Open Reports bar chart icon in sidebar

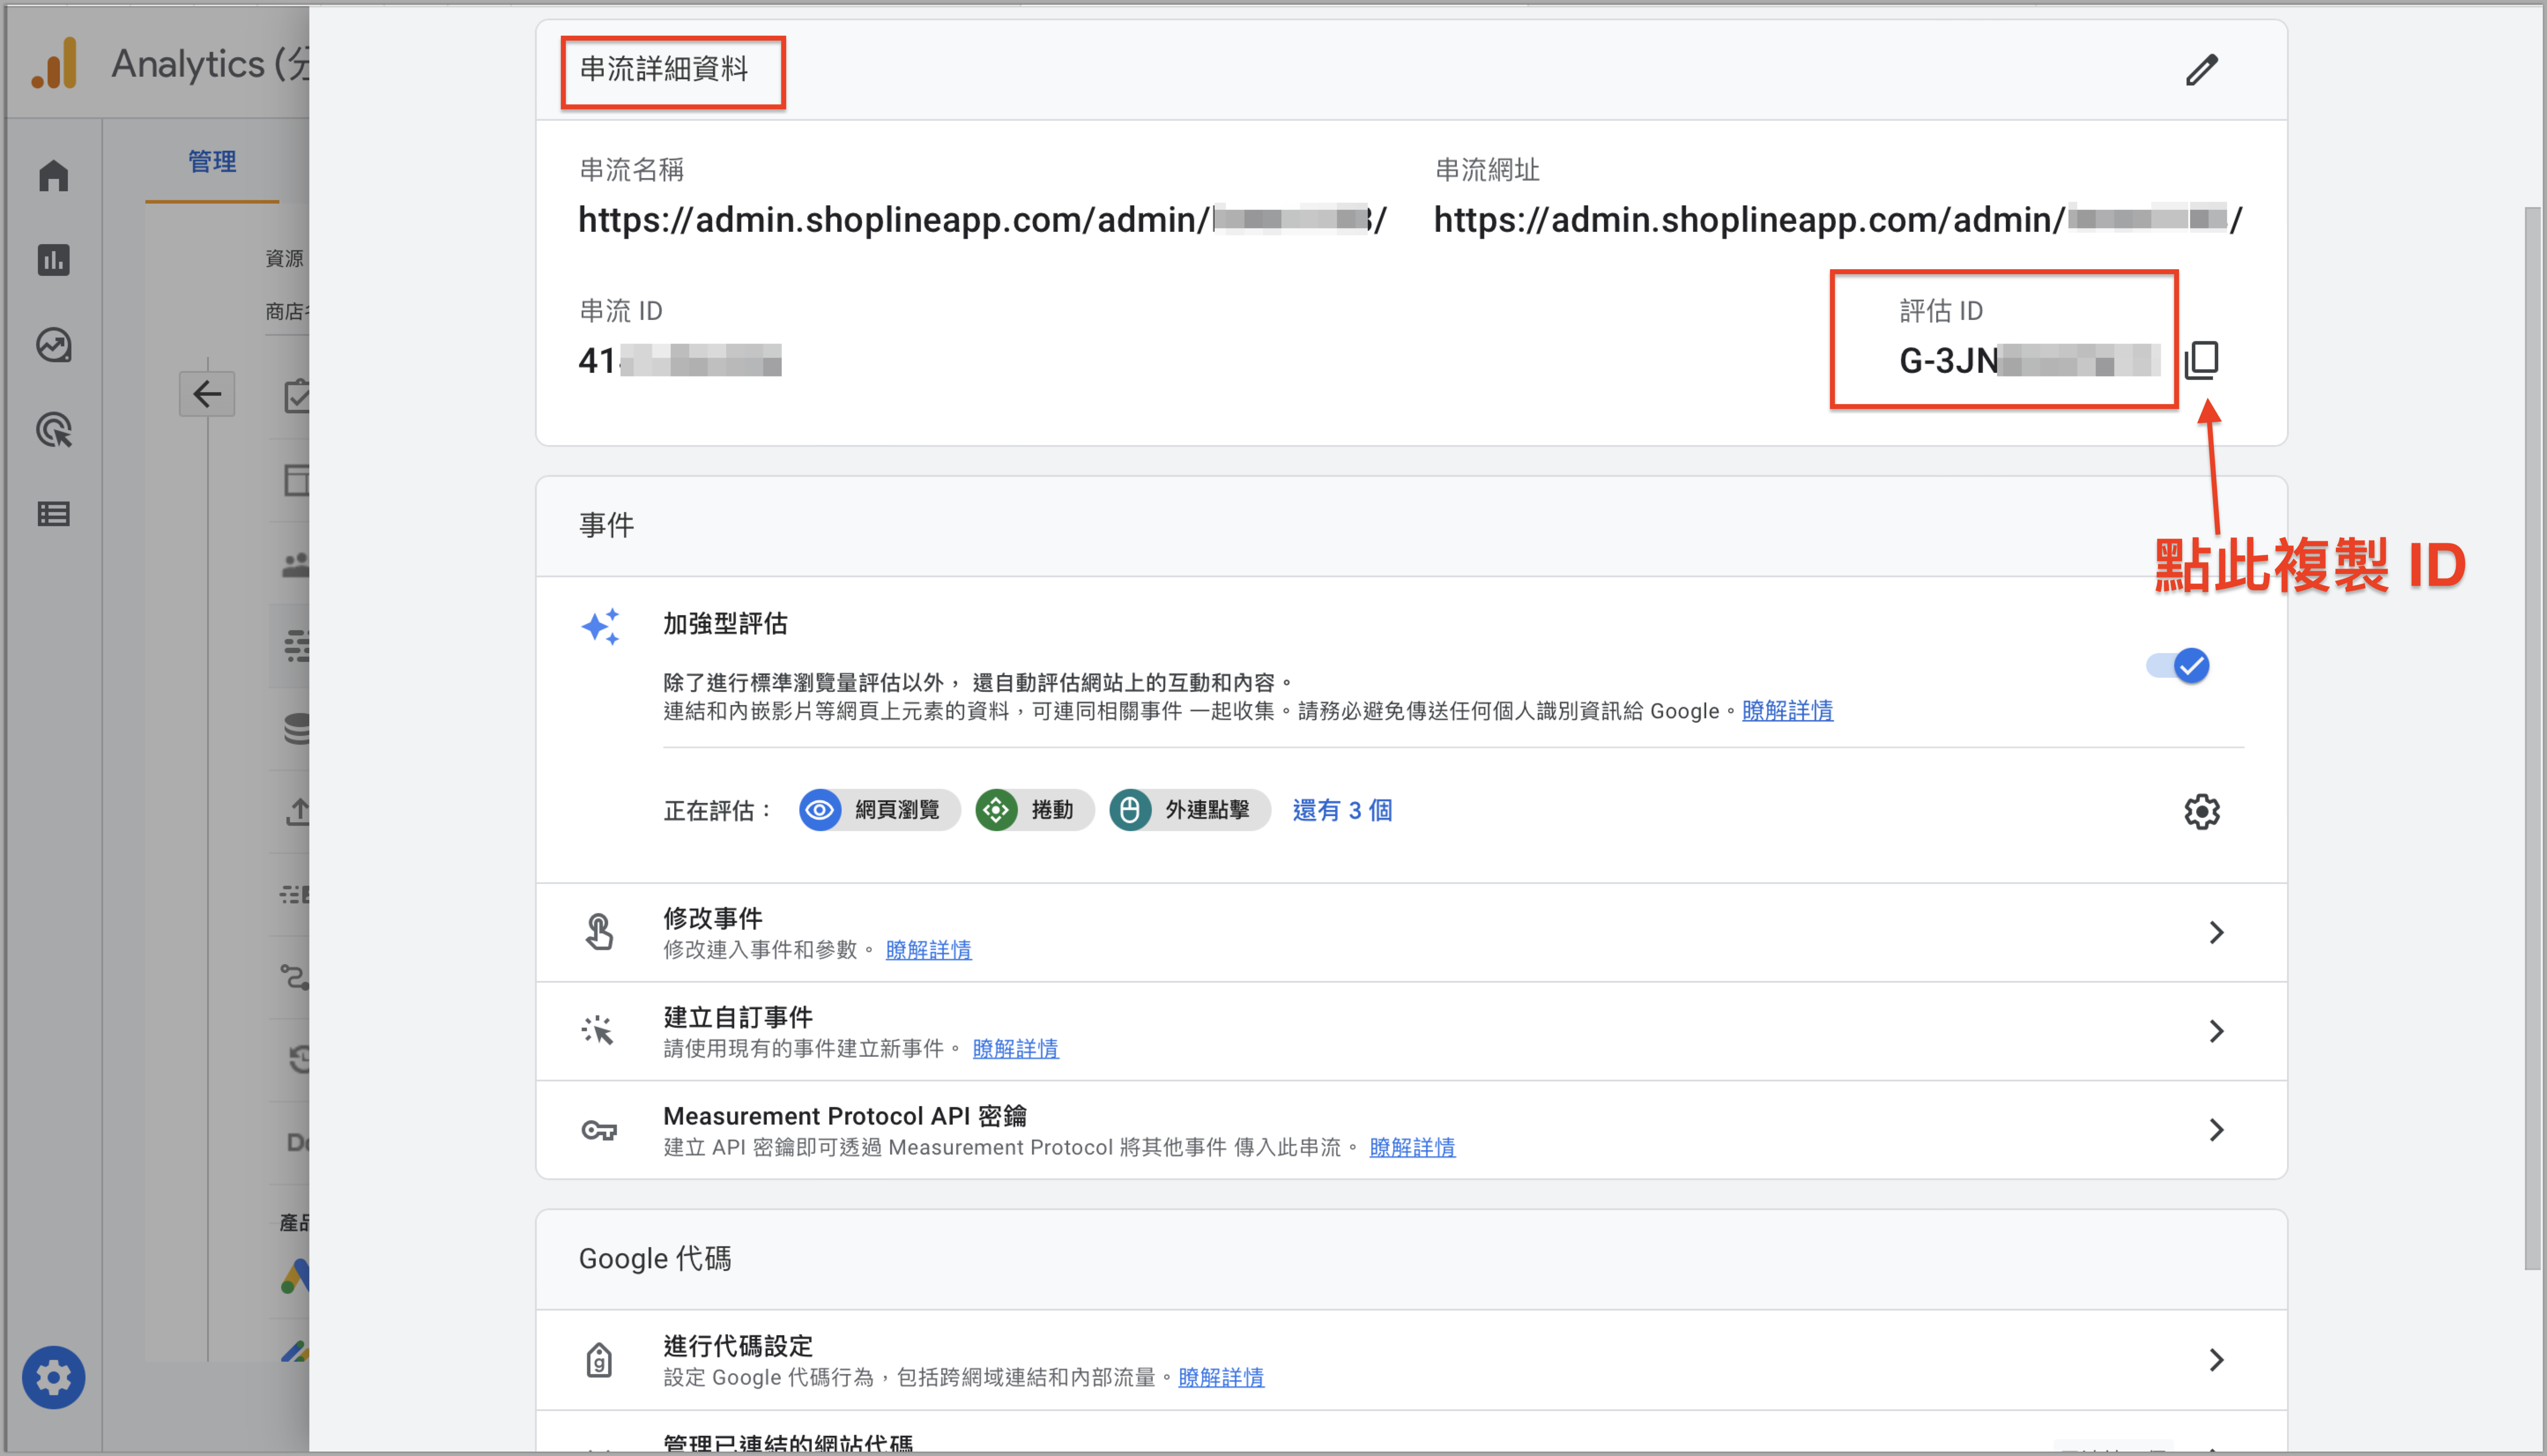(54, 260)
